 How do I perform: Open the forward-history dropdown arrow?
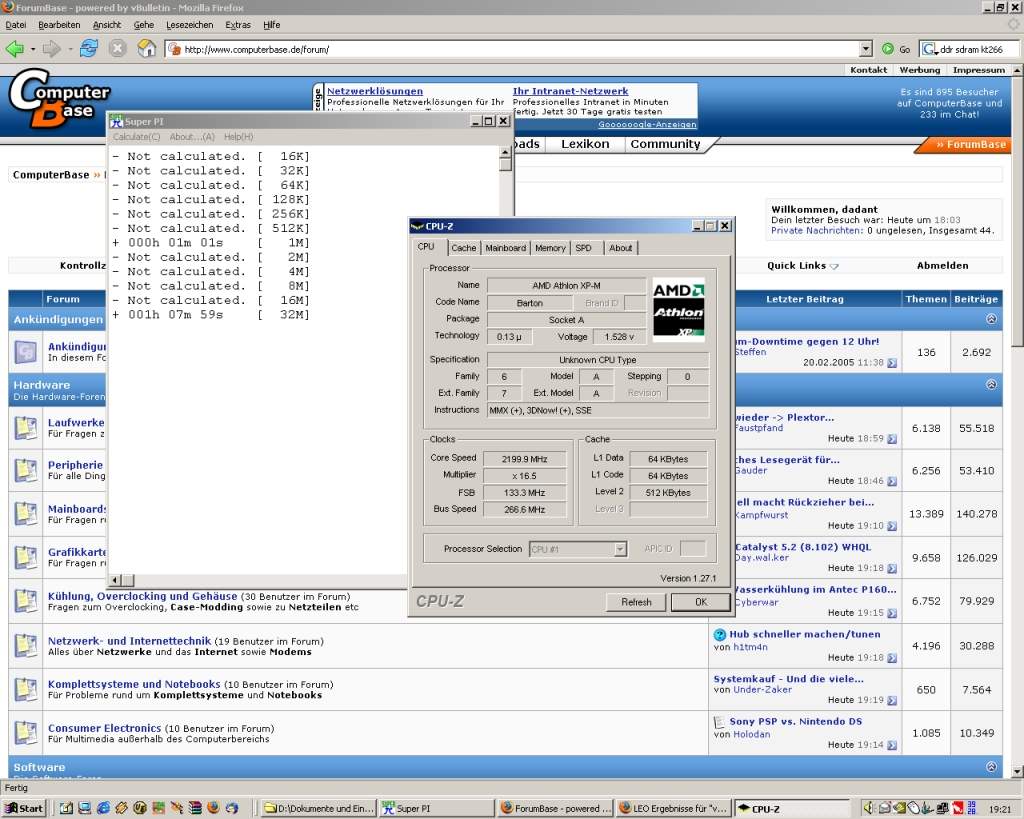[x=69, y=49]
